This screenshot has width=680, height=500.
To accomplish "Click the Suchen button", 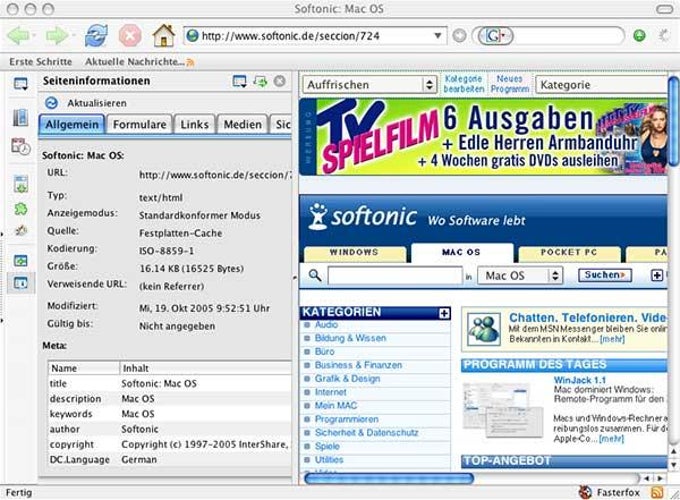I will click(x=605, y=275).
